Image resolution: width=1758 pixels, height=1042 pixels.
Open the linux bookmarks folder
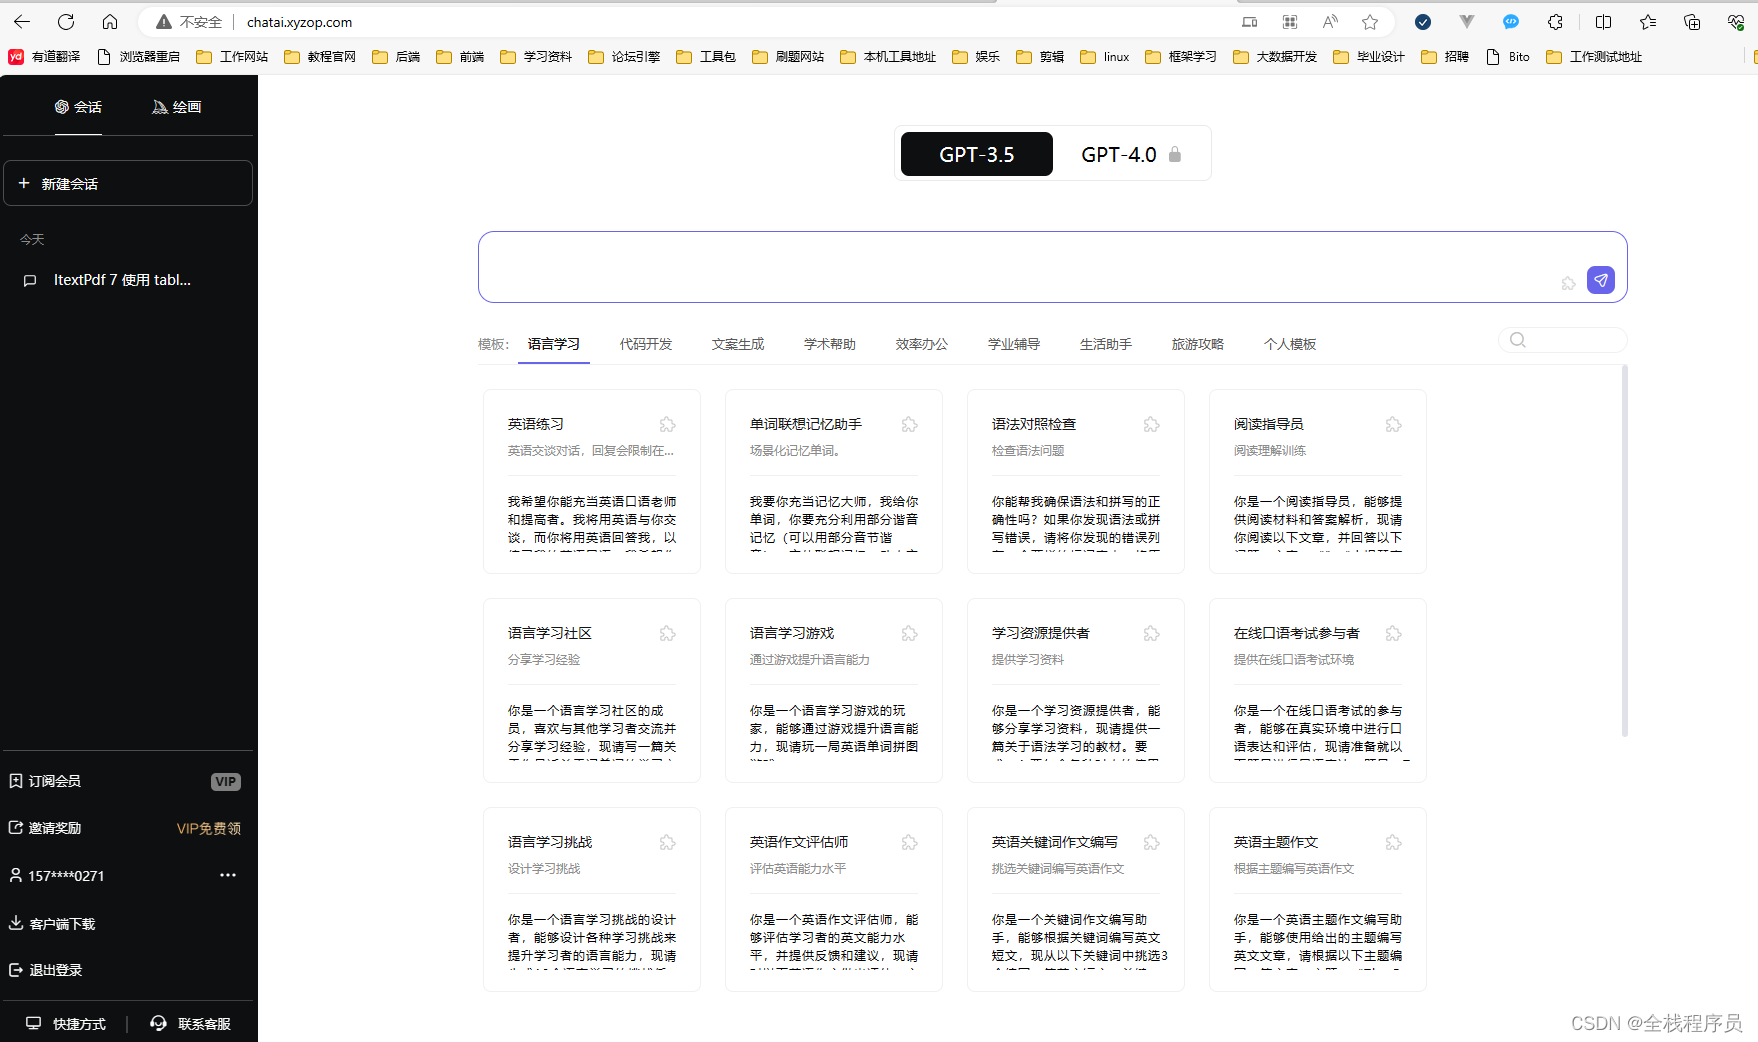tap(1105, 57)
